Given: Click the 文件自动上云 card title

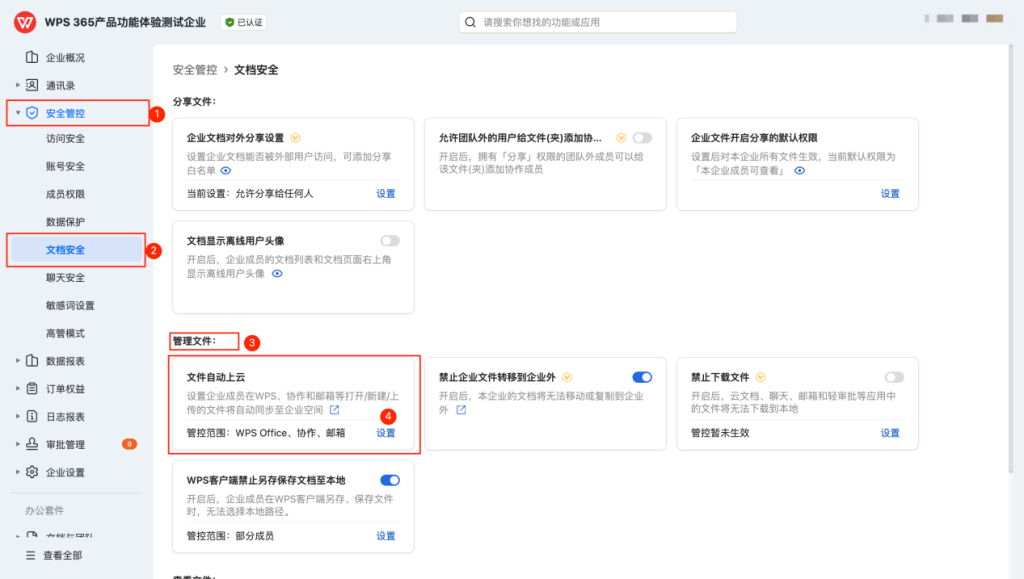Looking at the screenshot, I should (216, 377).
